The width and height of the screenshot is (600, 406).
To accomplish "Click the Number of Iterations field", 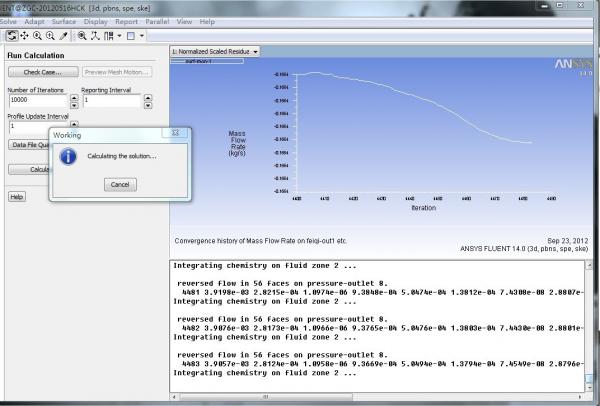I will coord(38,101).
